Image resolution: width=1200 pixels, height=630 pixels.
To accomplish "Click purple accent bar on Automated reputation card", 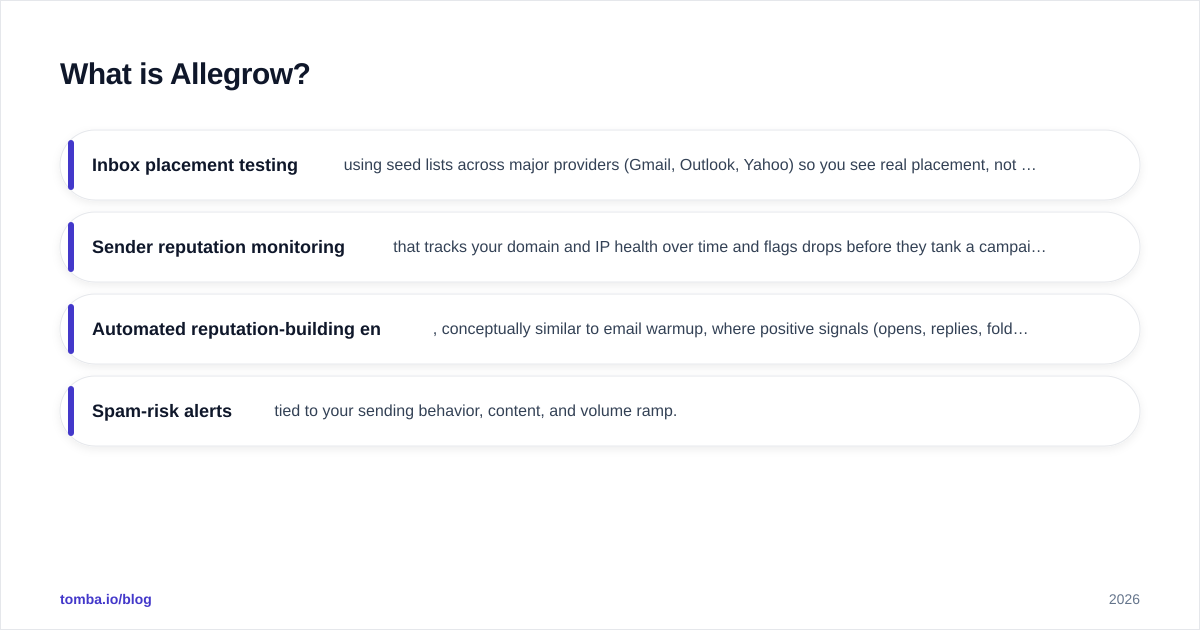I will pyautogui.click(x=71, y=329).
